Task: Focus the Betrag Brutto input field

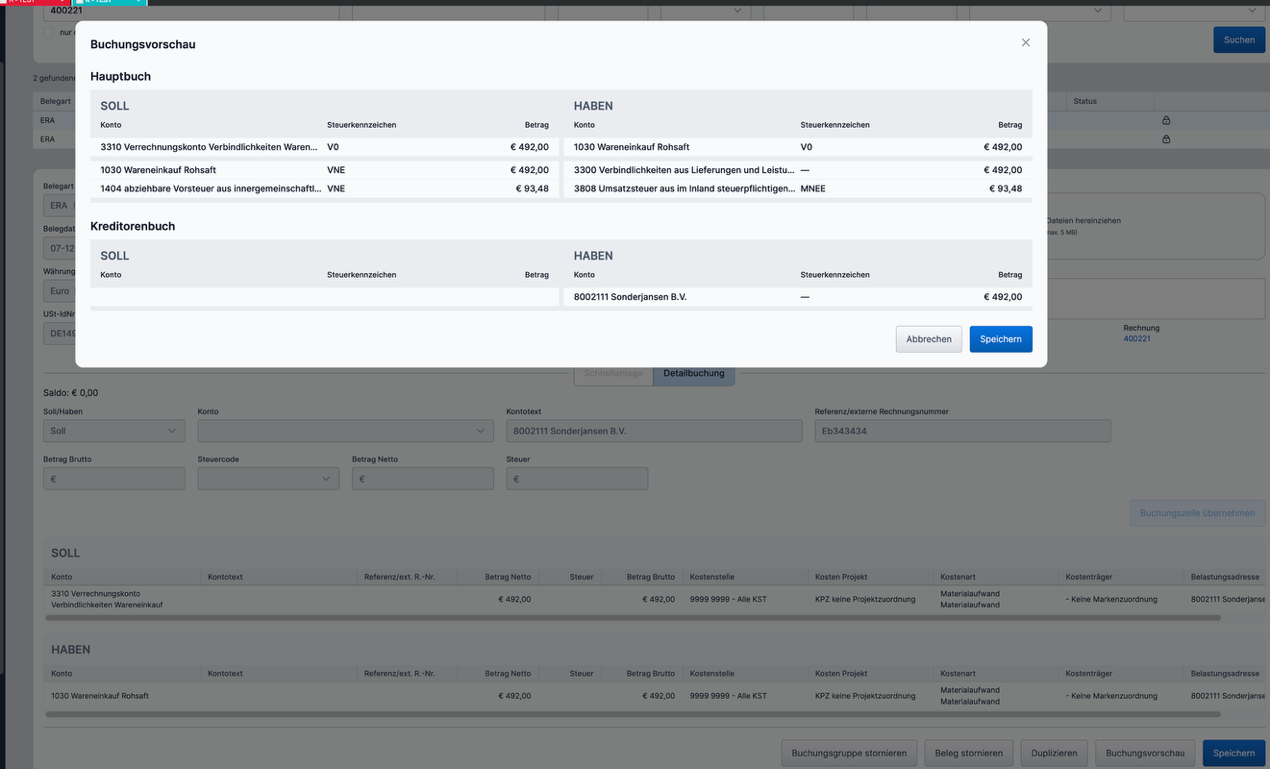Action: (114, 479)
